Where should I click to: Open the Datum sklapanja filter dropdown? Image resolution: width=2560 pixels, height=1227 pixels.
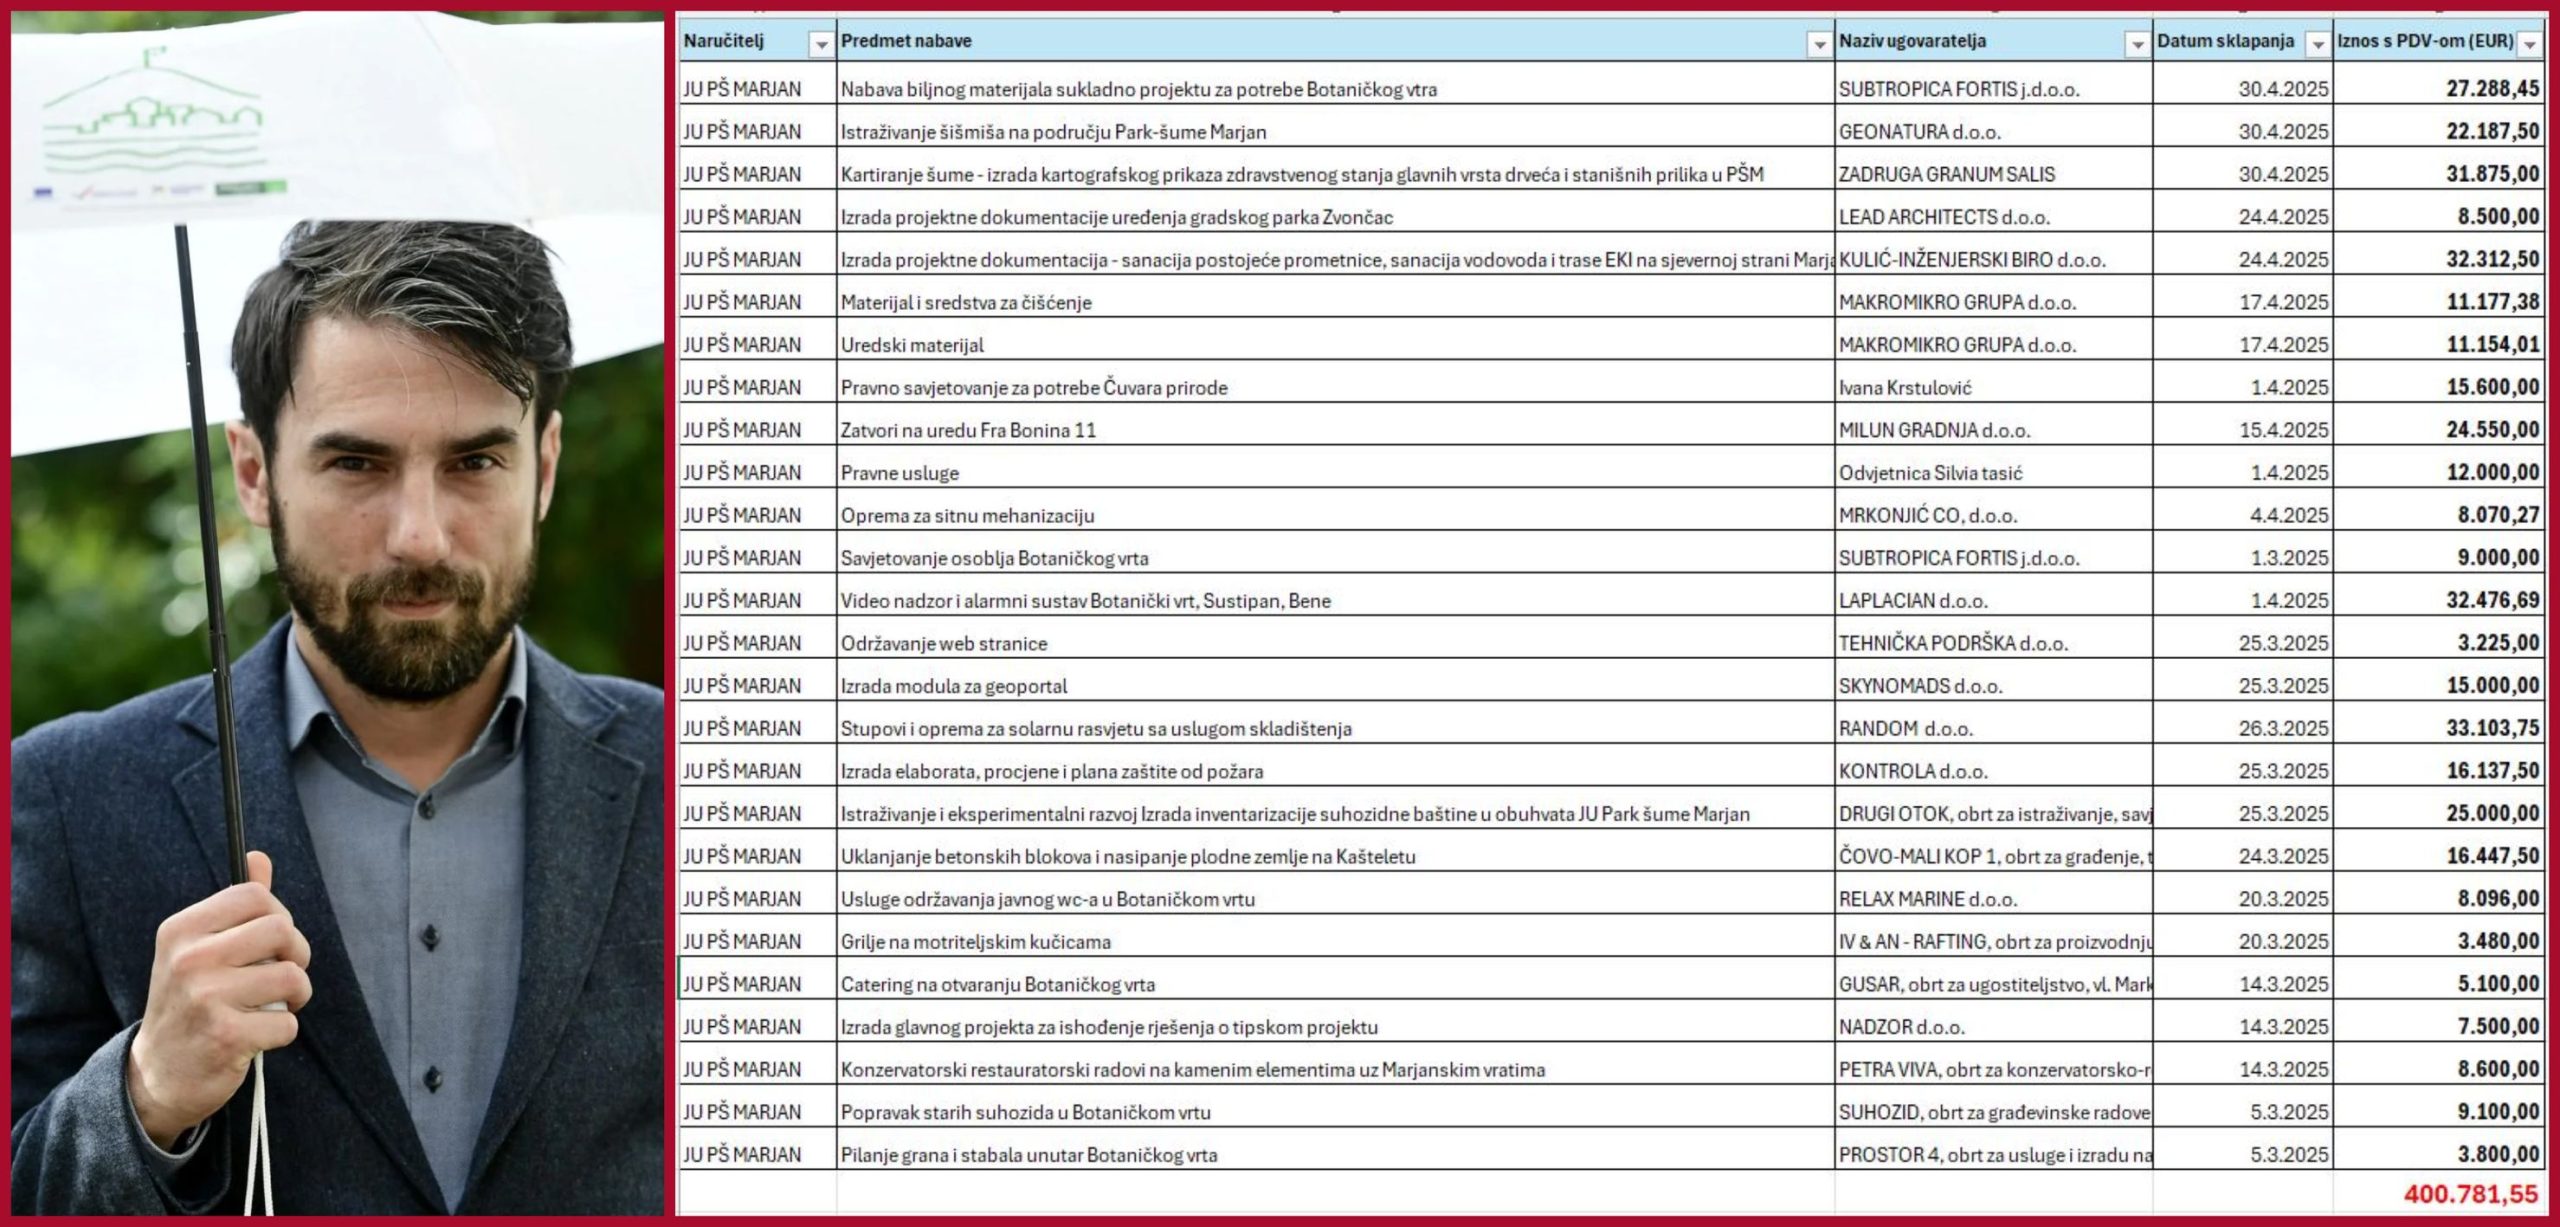(x=2317, y=45)
